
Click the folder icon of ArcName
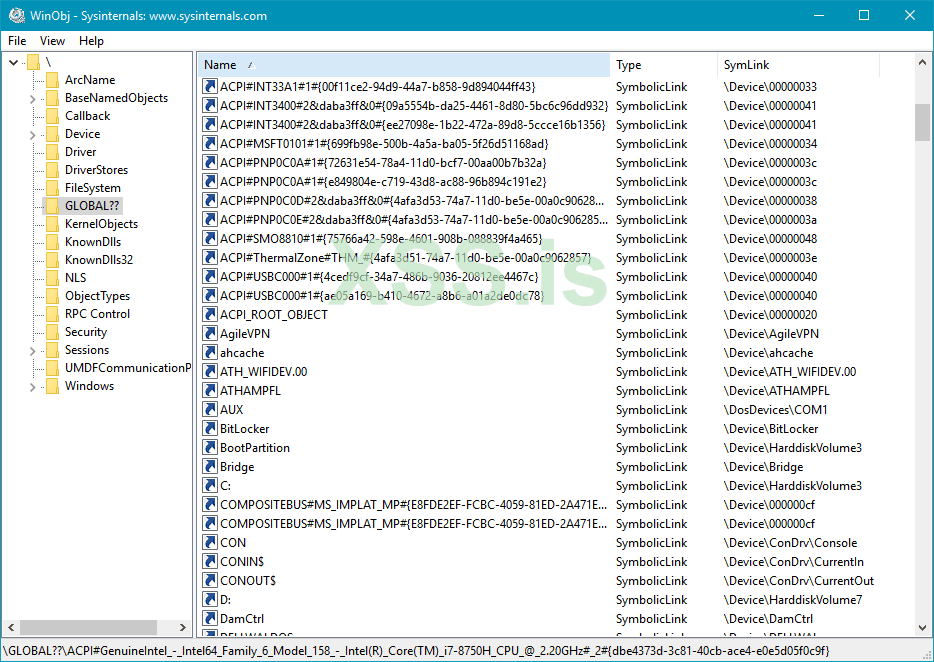52,80
